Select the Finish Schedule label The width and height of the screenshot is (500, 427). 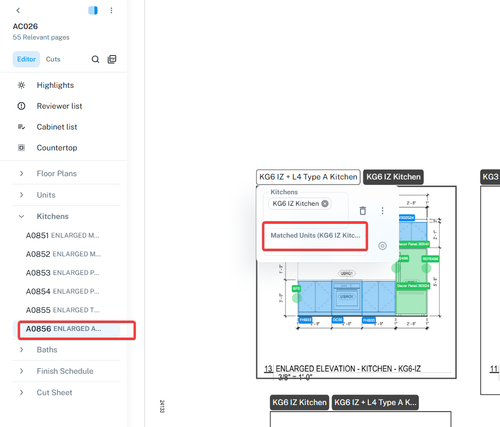click(65, 371)
